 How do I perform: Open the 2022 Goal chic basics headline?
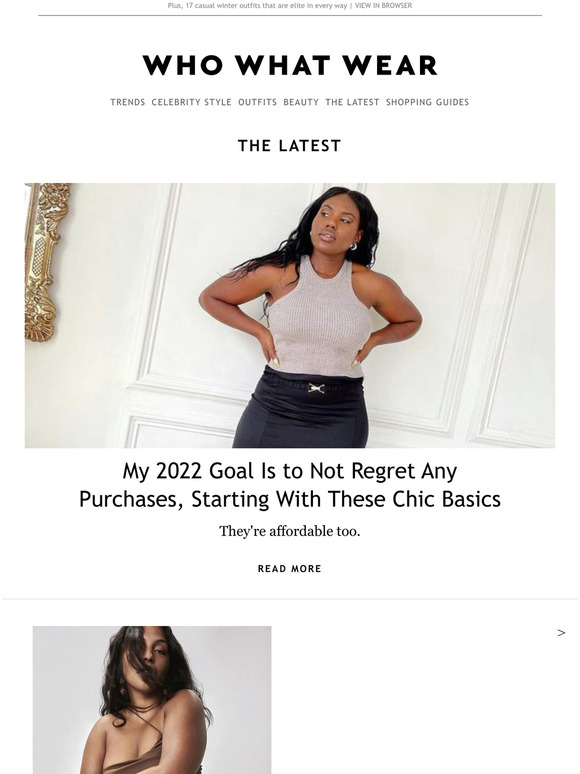tap(290, 485)
